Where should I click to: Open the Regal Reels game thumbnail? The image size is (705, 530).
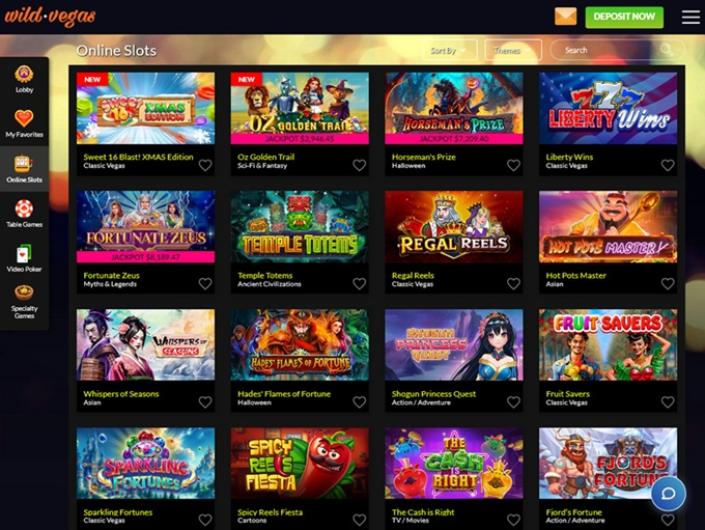coord(454,227)
